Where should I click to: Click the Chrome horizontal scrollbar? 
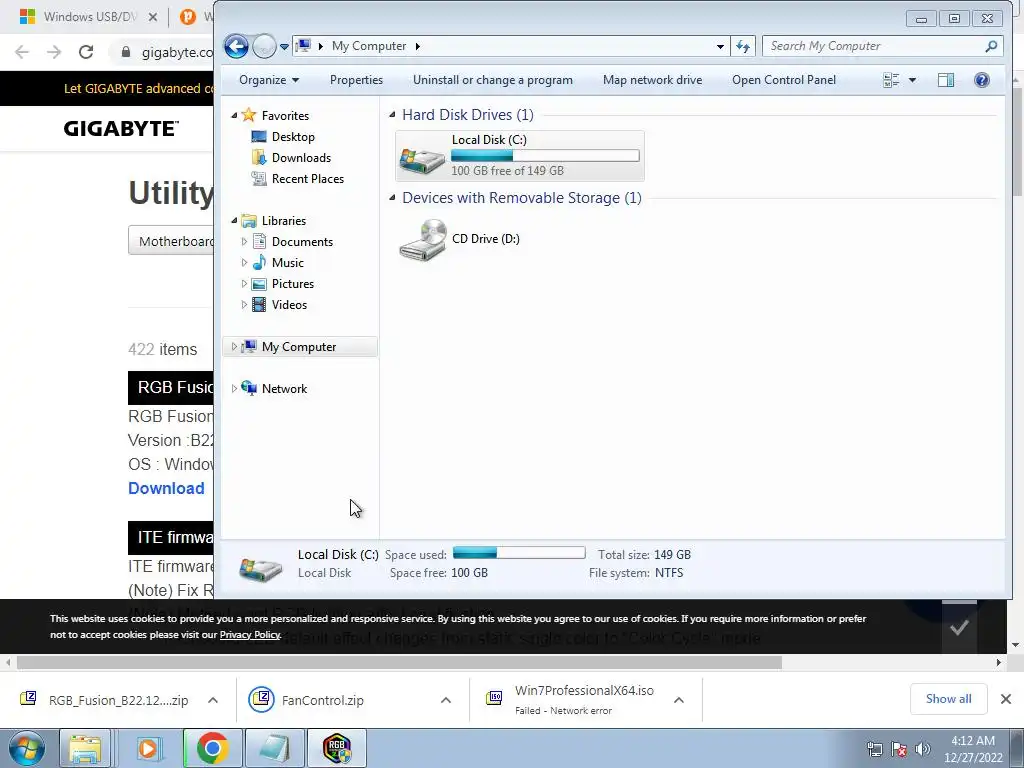[399, 662]
